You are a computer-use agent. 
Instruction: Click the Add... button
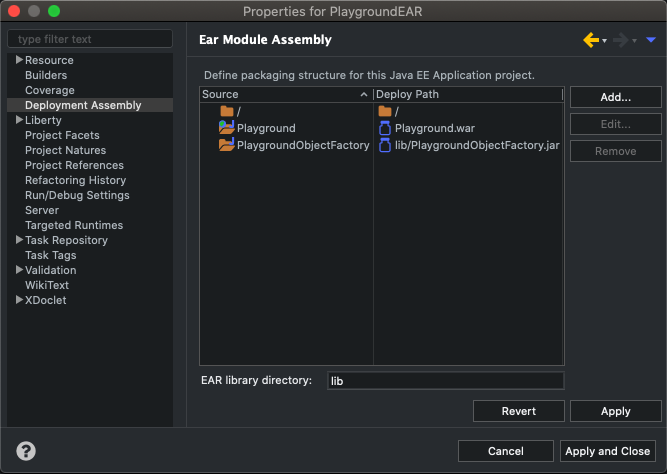tap(616, 97)
